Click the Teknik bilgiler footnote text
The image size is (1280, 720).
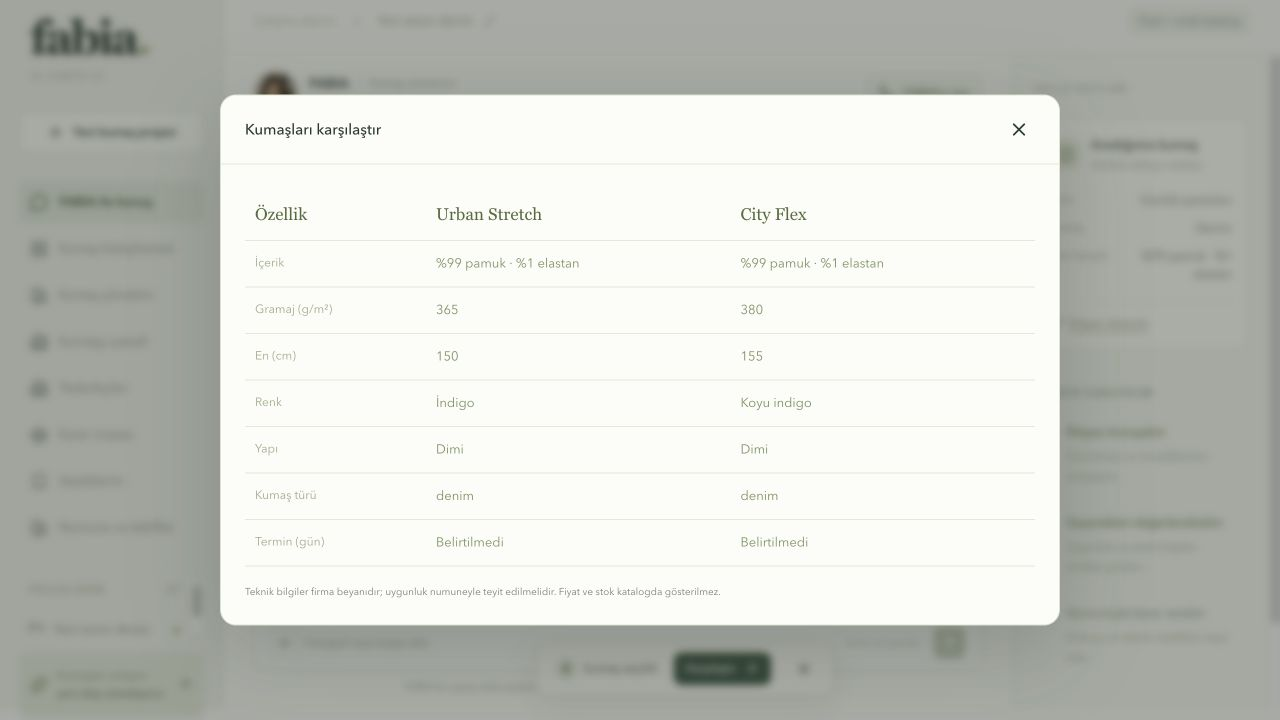[482, 592]
